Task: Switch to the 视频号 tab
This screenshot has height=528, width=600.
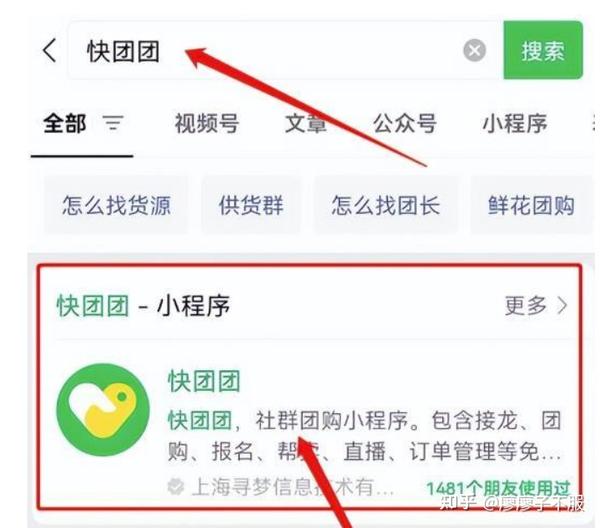Action: pos(207,124)
